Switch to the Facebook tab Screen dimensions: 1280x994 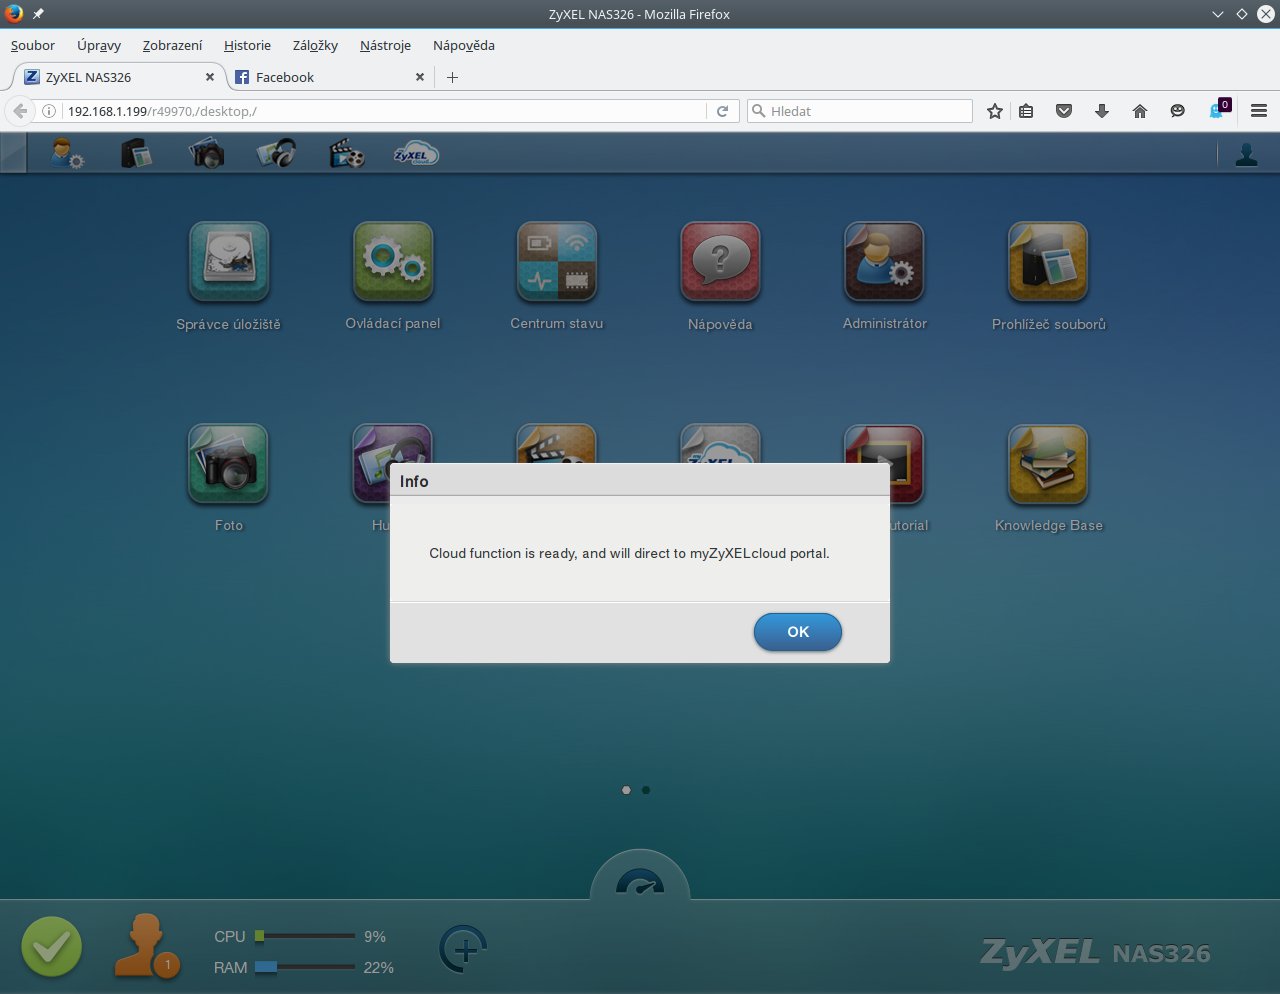328,77
